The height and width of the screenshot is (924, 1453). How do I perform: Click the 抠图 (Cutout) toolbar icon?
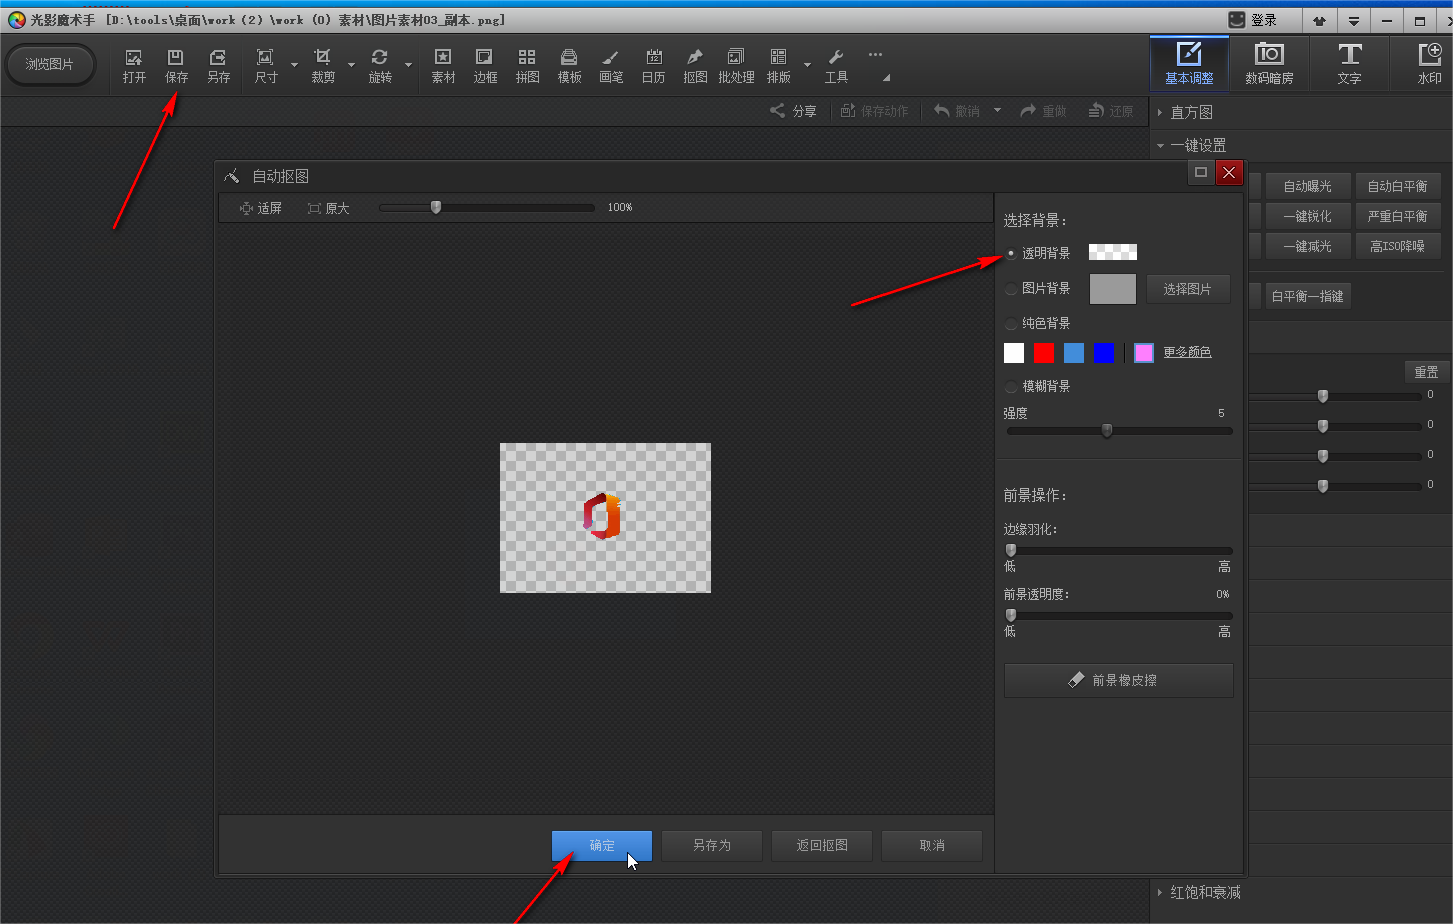tap(695, 66)
